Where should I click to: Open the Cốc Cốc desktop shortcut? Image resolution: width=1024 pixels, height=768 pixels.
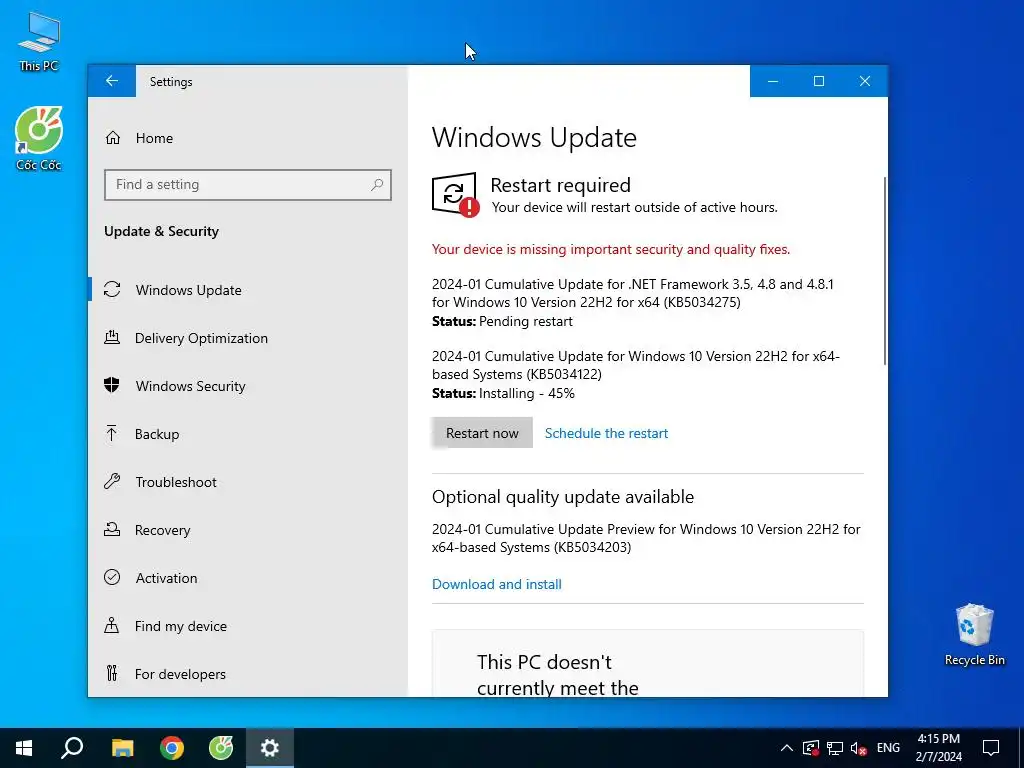[39, 138]
